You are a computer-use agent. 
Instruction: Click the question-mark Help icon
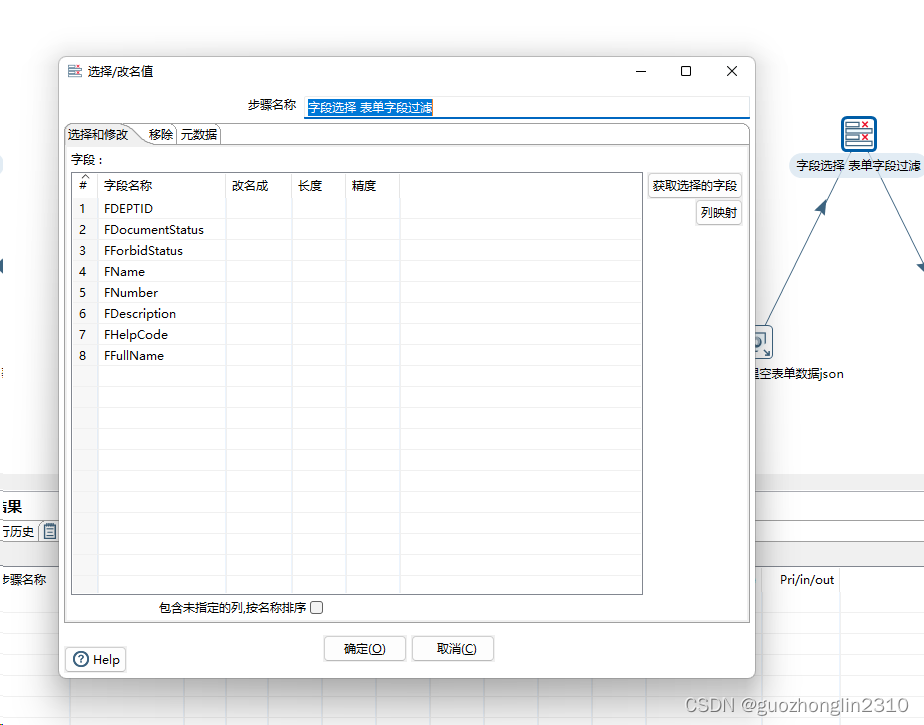[x=79, y=659]
